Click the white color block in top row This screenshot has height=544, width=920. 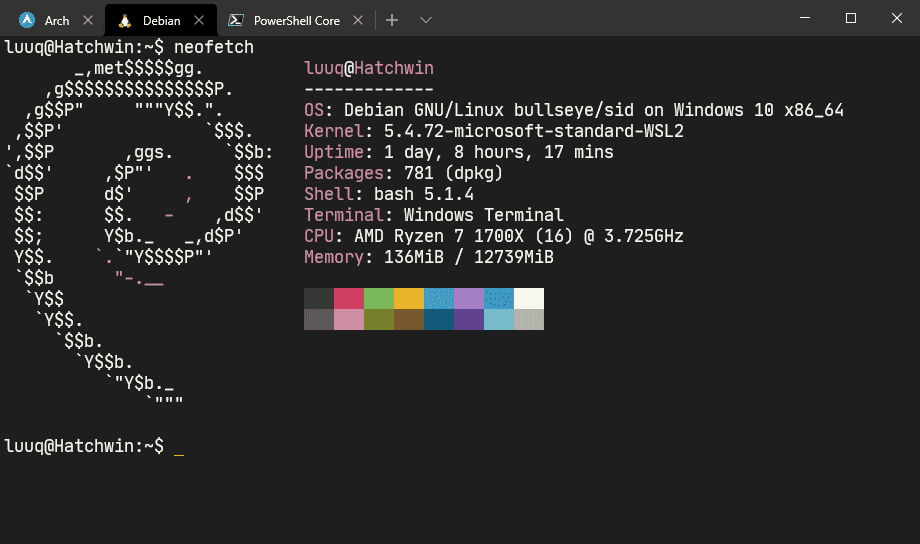pyautogui.click(x=528, y=298)
